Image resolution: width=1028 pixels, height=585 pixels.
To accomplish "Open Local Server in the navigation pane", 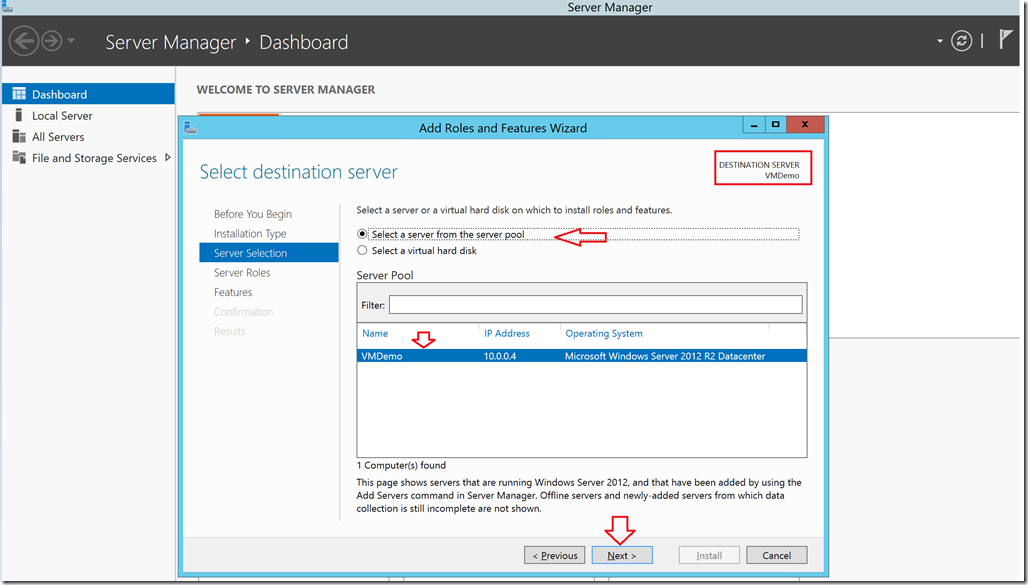I will pyautogui.click(x=62, y=115).
